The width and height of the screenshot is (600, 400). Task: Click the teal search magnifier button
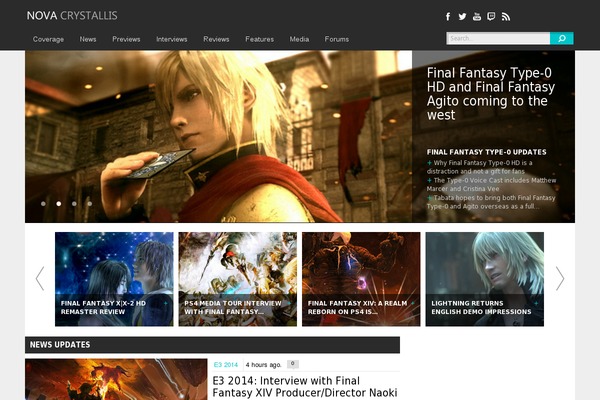(562, 38)
